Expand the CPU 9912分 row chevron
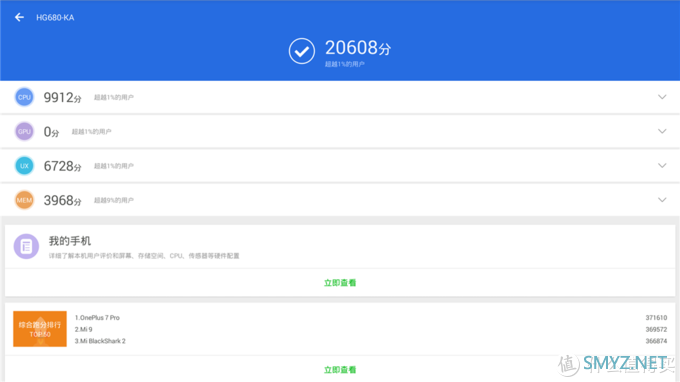The width and height of the screenshot is (680, 382). [662, 97]
